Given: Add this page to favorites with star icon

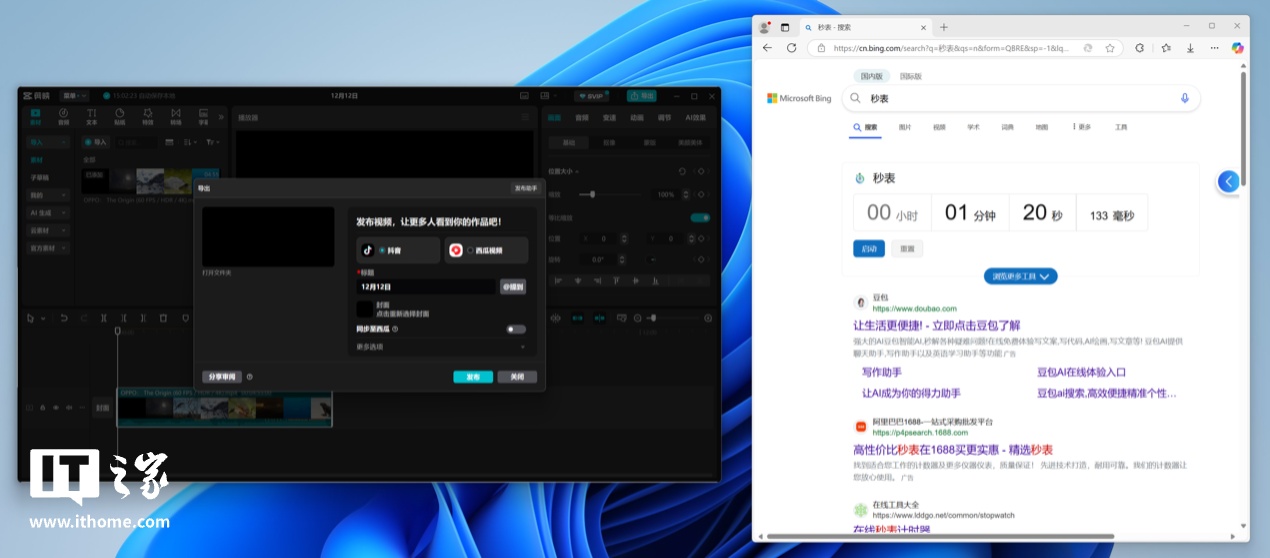Looking at the screenshot, I should click(1110, 48).
